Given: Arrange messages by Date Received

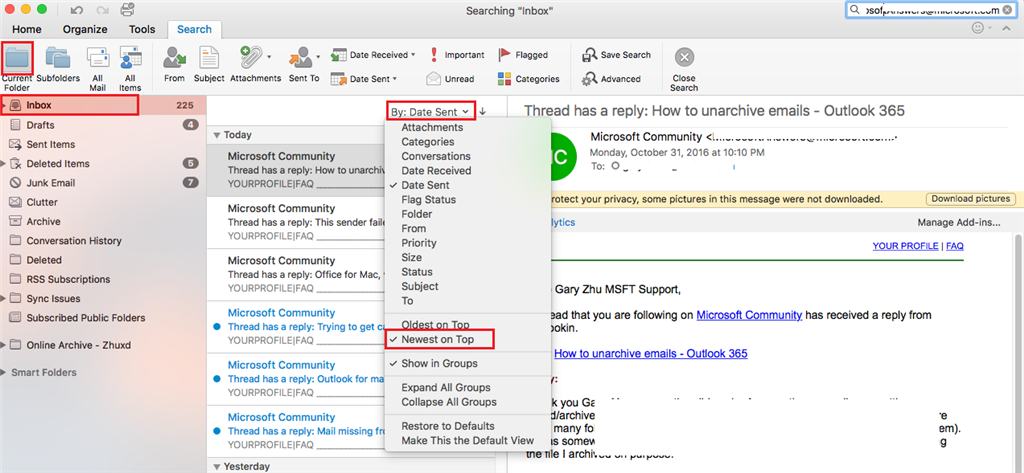Looking at the screenshot, I should click(436, 171).
